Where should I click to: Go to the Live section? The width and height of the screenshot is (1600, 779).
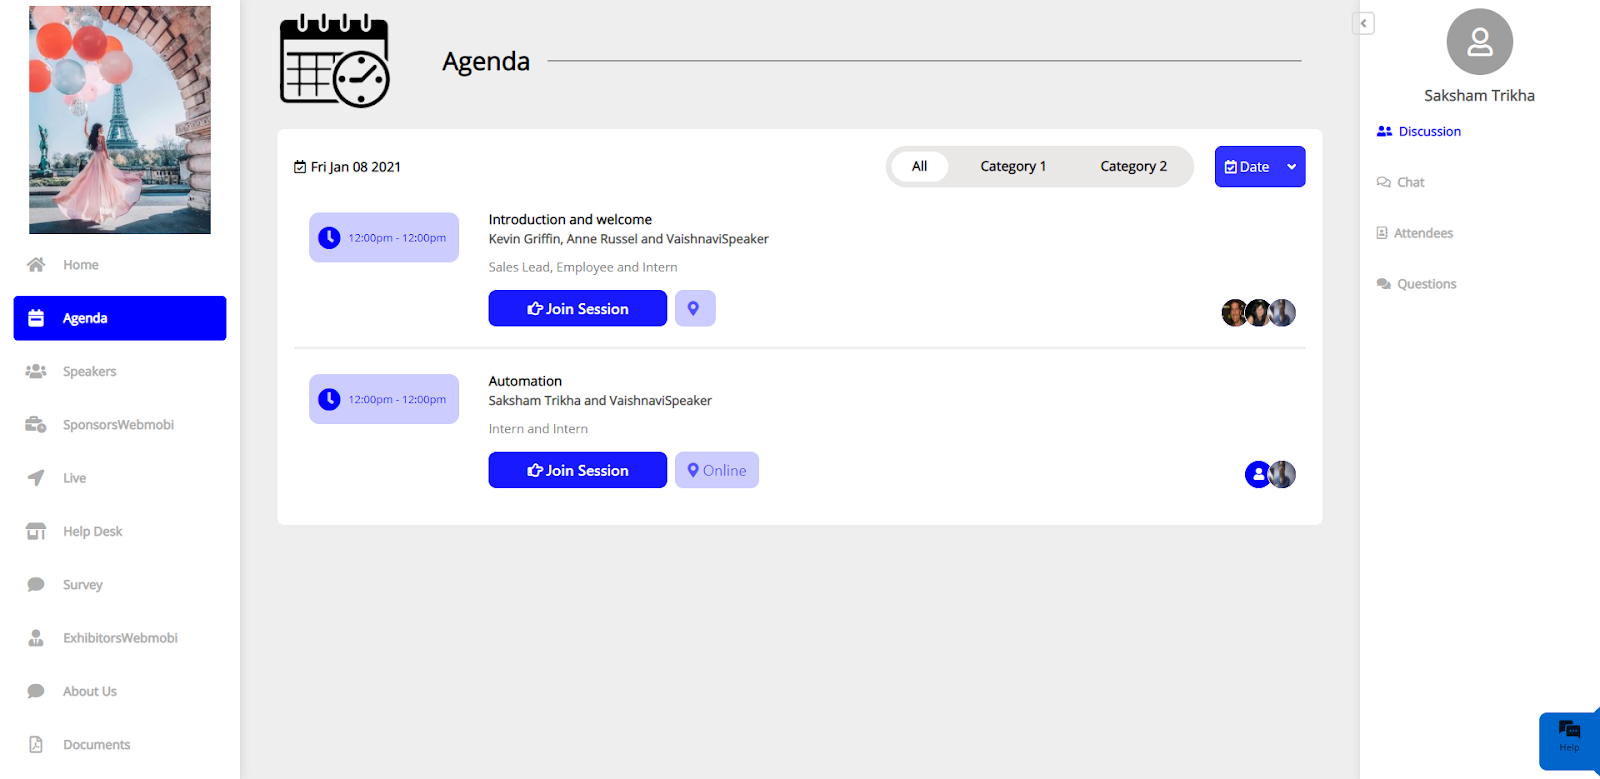coord(74,478)
